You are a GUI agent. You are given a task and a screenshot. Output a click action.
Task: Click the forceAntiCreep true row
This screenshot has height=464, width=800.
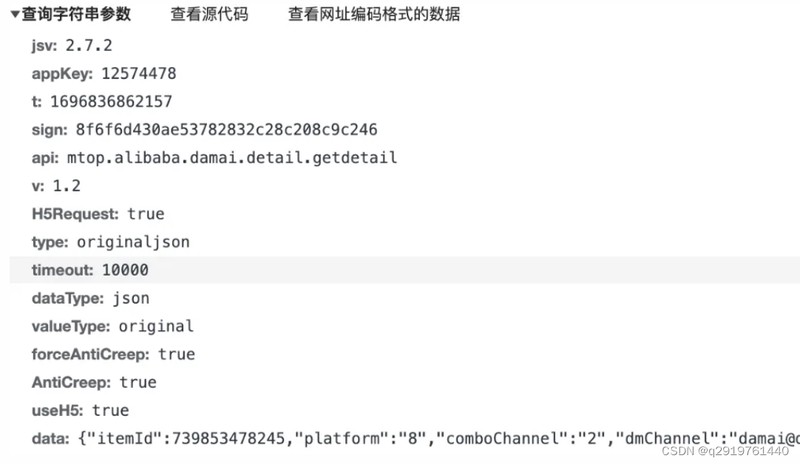point(113,354)
